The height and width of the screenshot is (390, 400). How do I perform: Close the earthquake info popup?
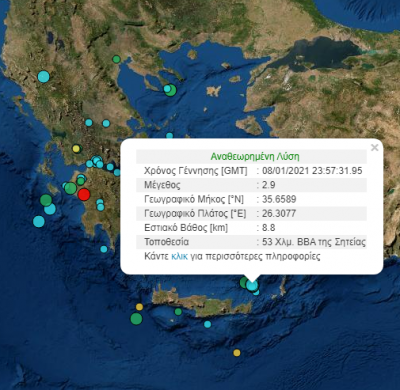[x=374, y=147]
